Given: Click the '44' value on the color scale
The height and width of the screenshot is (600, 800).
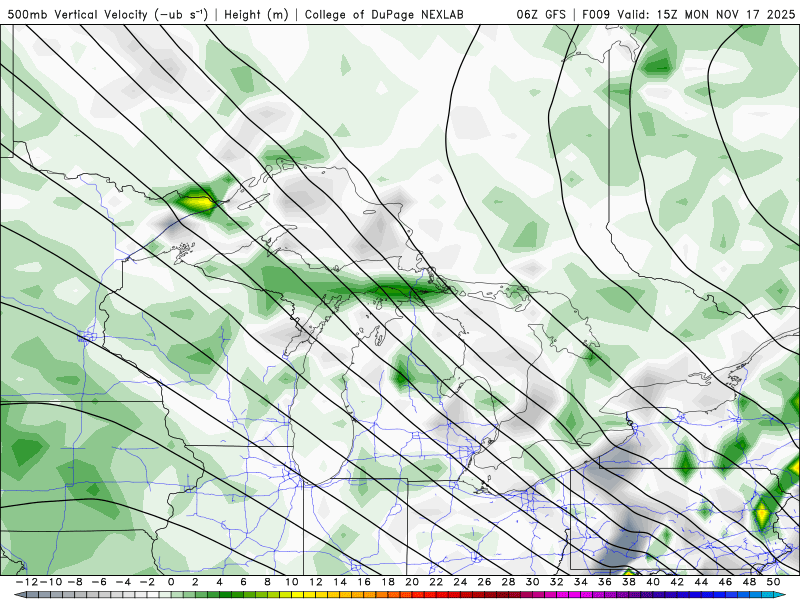Looking at the screenshot, I should tap(701, 582).
